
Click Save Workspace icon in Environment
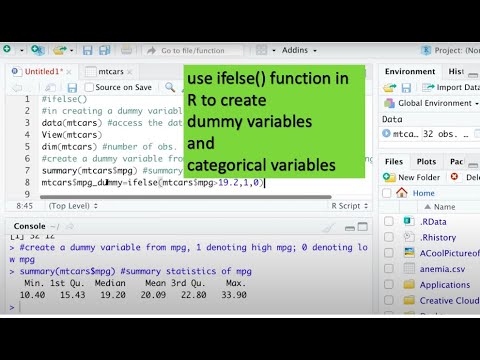tap(406, 88)
